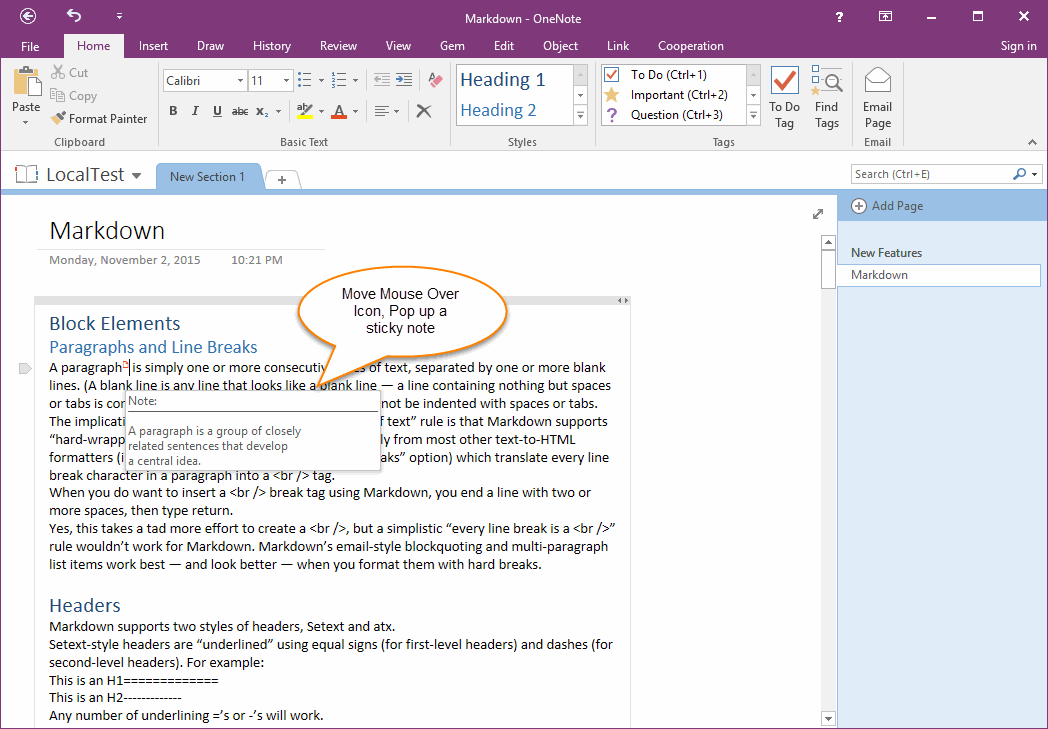Toggle Italic formatting
The height and width of the screenshot is (729, 1048).
(195, 111)
